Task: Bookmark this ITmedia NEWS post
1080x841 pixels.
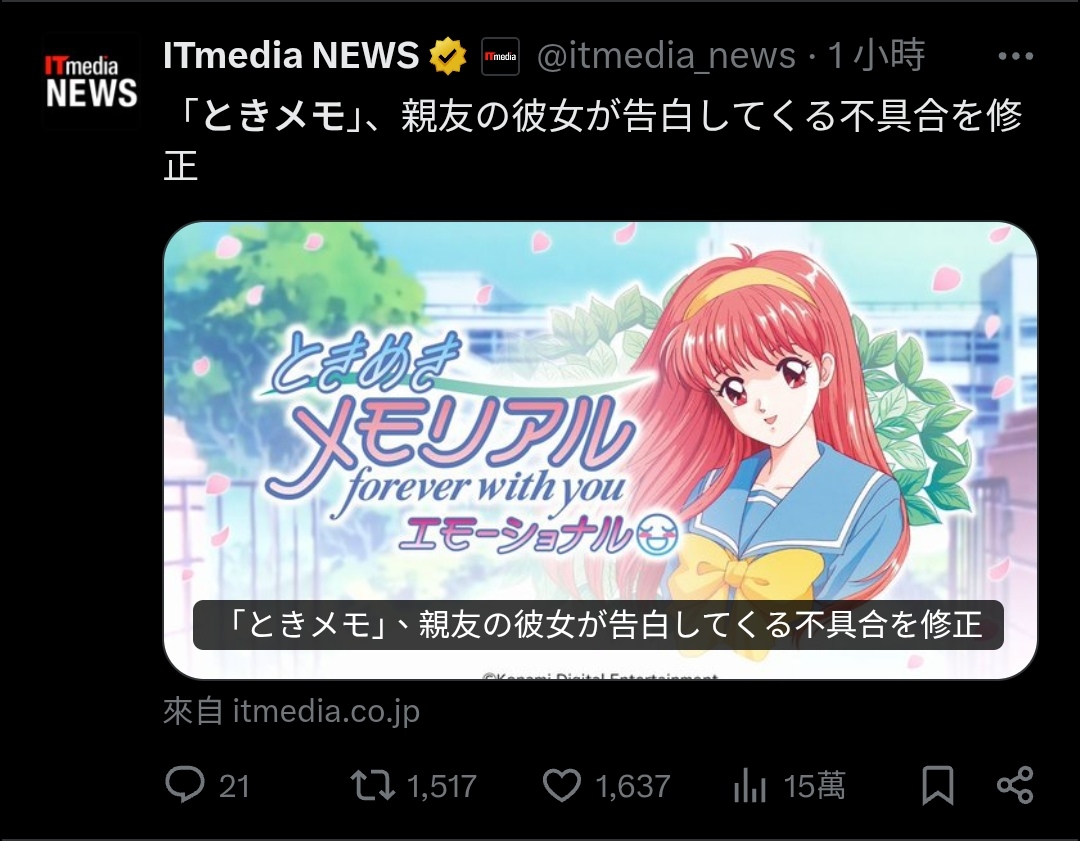Action: [x=937, y=785]
